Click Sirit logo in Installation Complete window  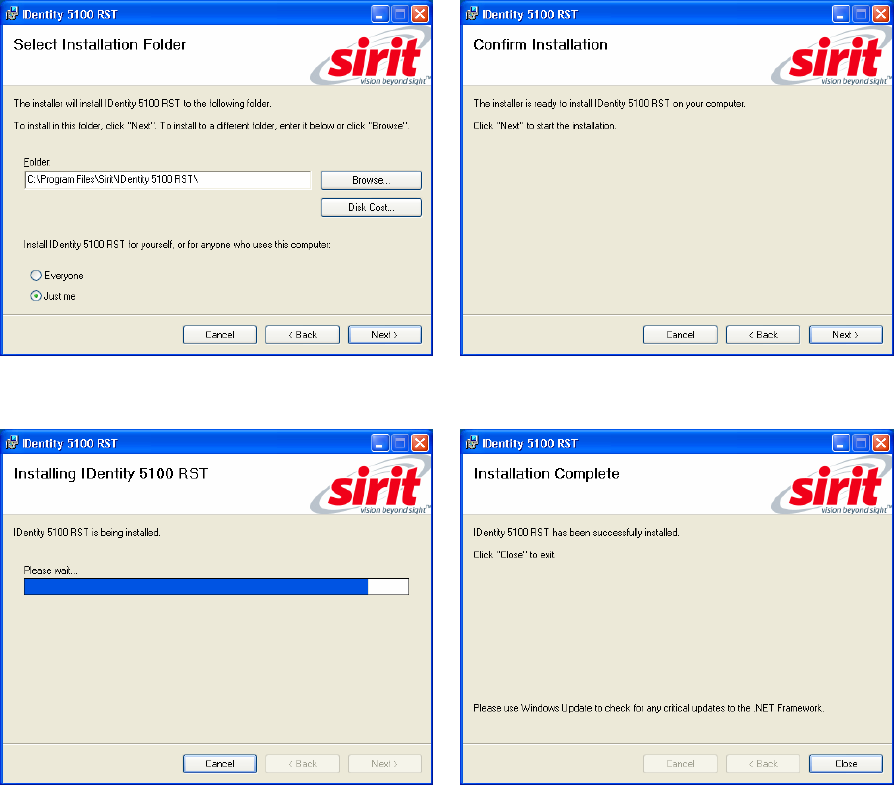click(831, 486)
